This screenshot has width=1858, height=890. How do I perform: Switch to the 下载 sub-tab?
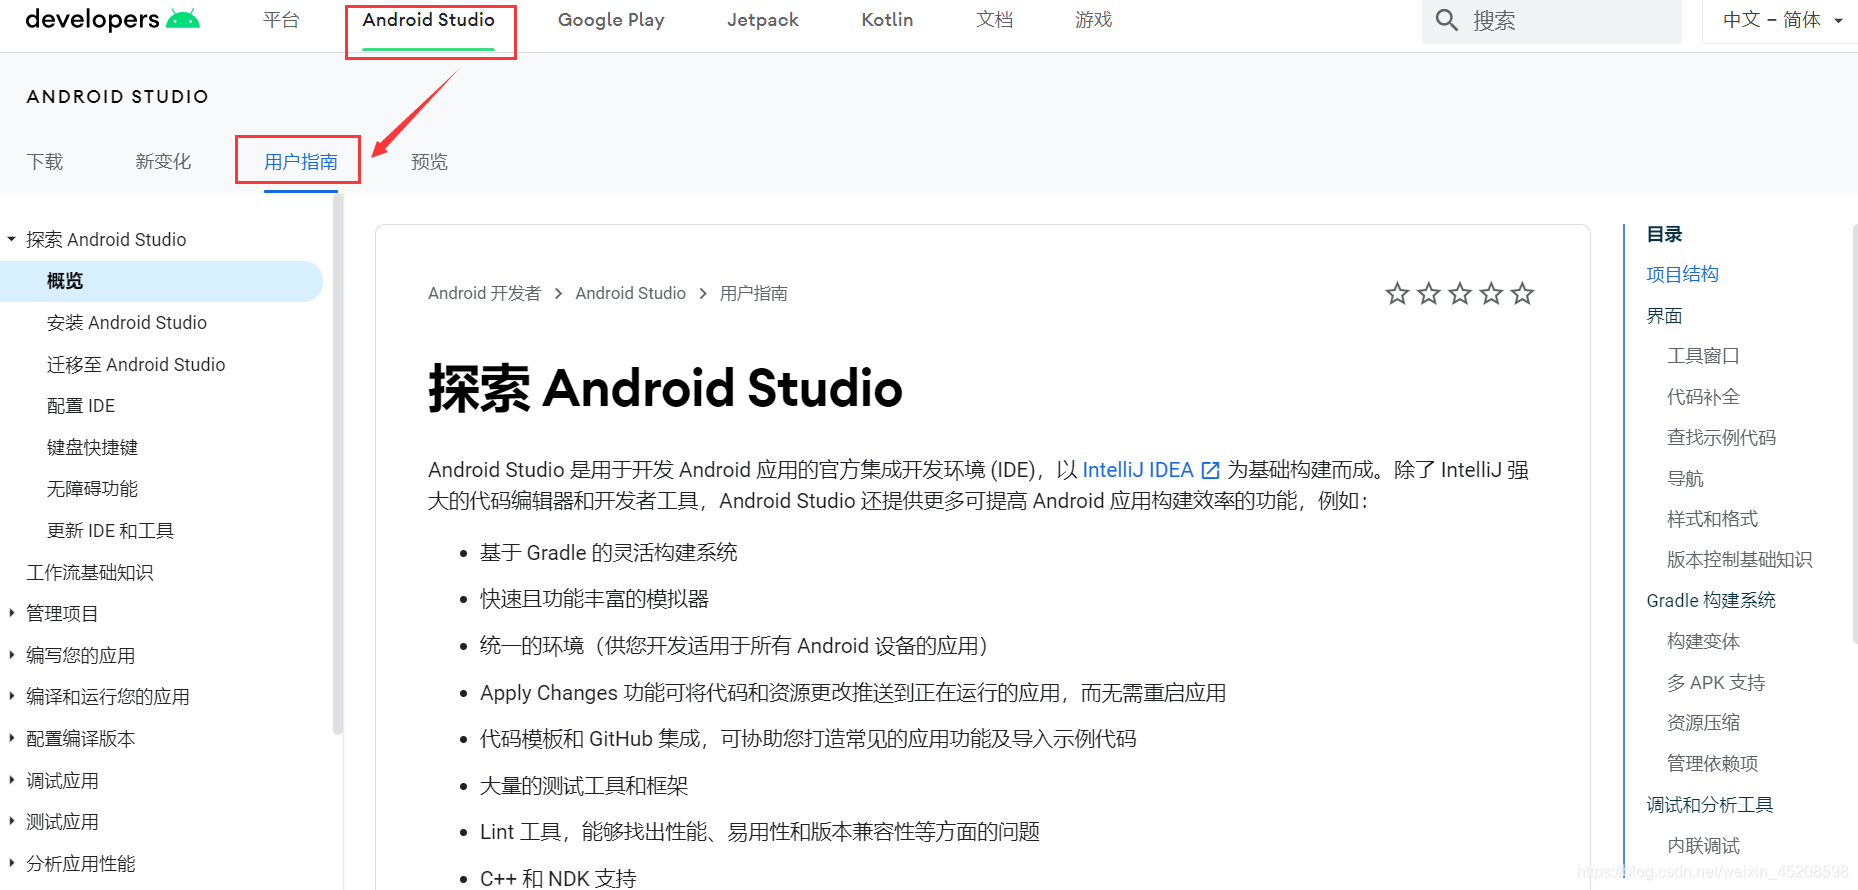point(45,161)
